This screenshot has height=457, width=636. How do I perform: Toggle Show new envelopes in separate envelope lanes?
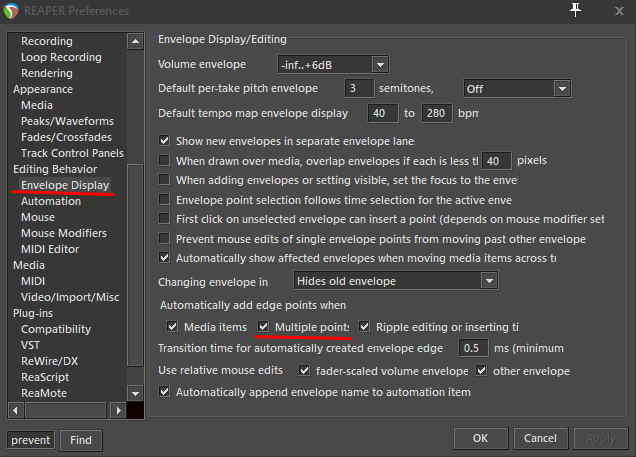tap(164, 141)
